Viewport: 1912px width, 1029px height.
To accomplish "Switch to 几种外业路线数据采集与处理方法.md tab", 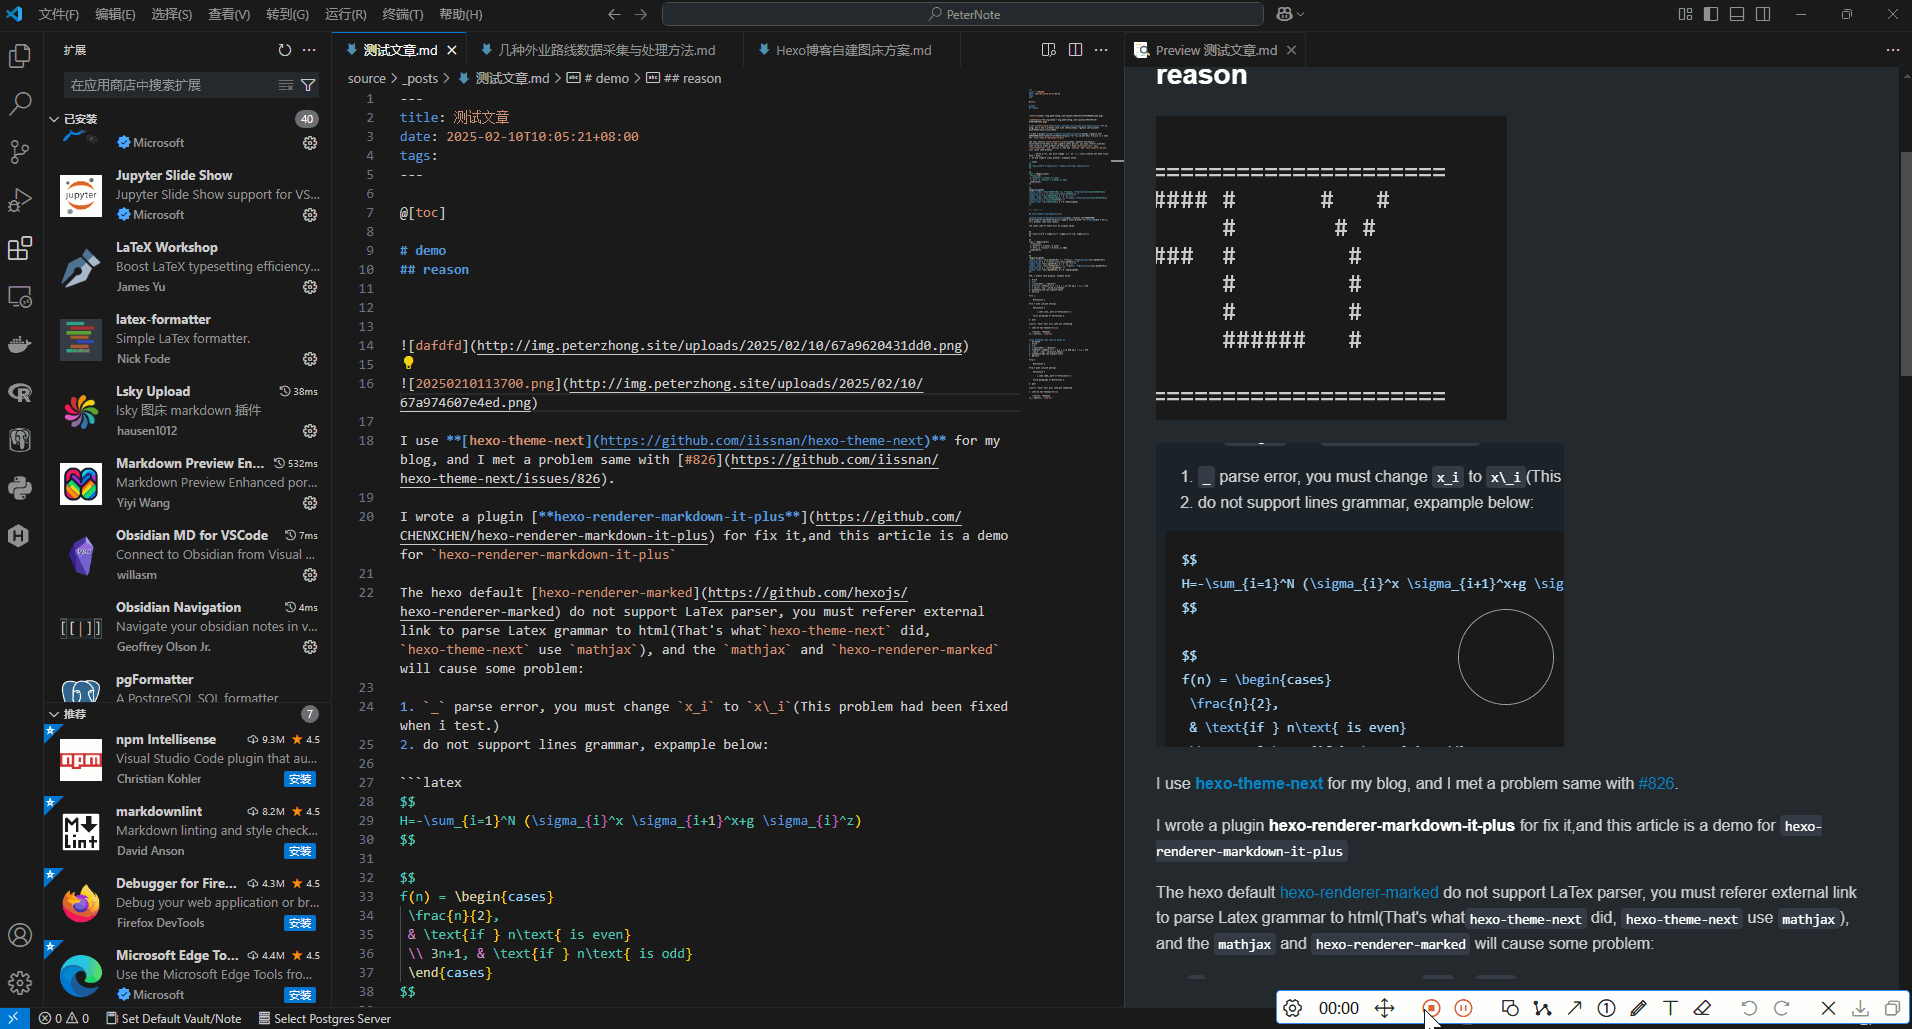I will point(607,50).
